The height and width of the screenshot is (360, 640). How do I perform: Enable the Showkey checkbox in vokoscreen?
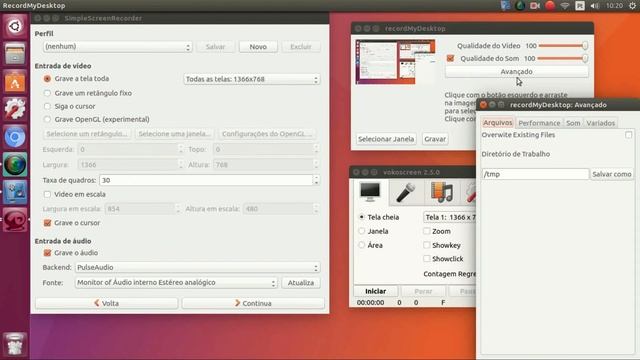tap(427, 245)
